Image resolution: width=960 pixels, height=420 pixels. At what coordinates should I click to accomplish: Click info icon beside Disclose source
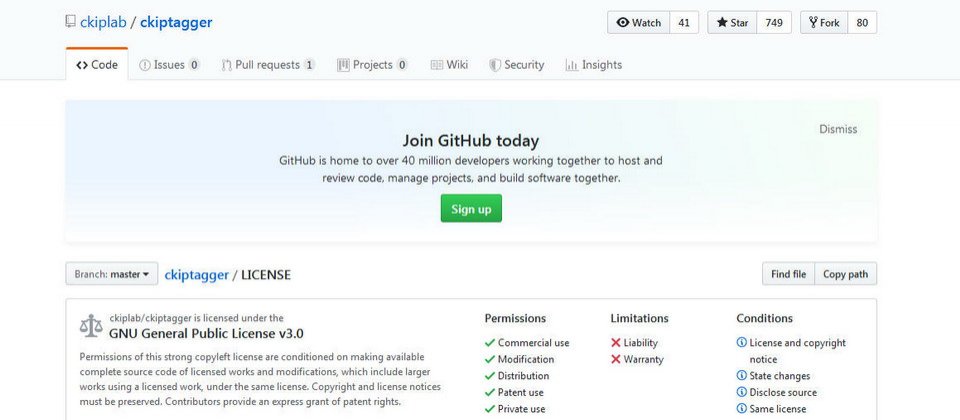[x=741, y=392]
